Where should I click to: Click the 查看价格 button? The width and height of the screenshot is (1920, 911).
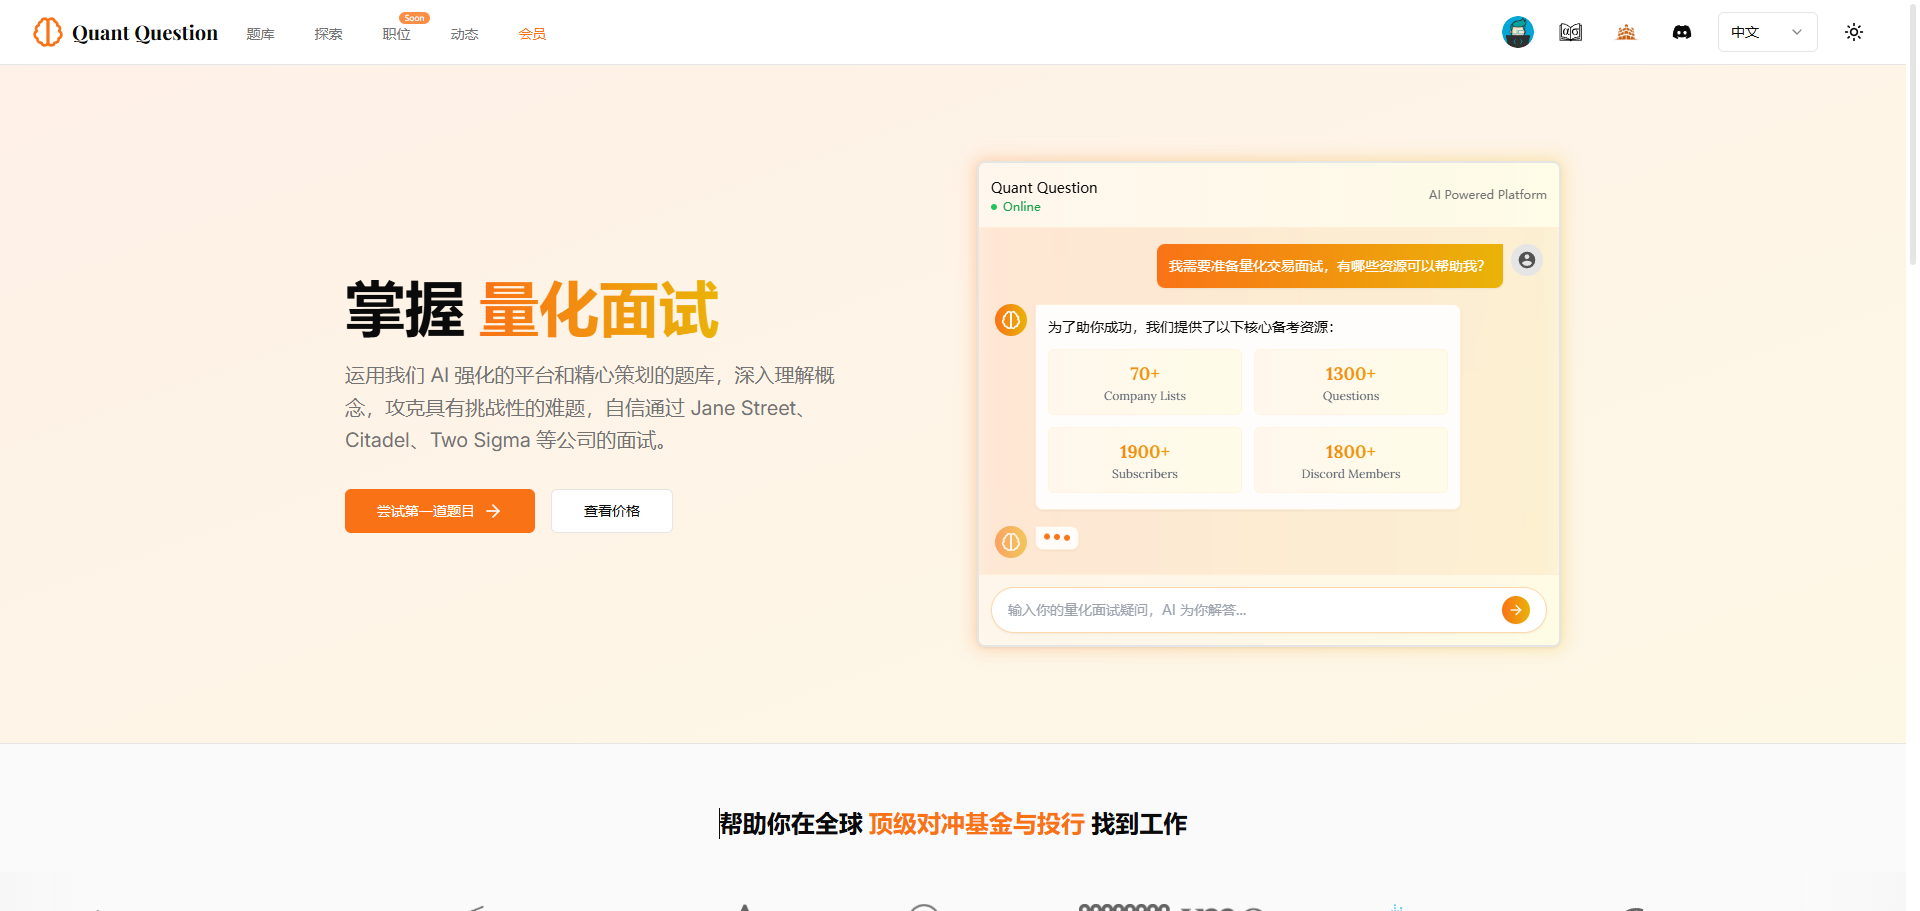[611, 511]
